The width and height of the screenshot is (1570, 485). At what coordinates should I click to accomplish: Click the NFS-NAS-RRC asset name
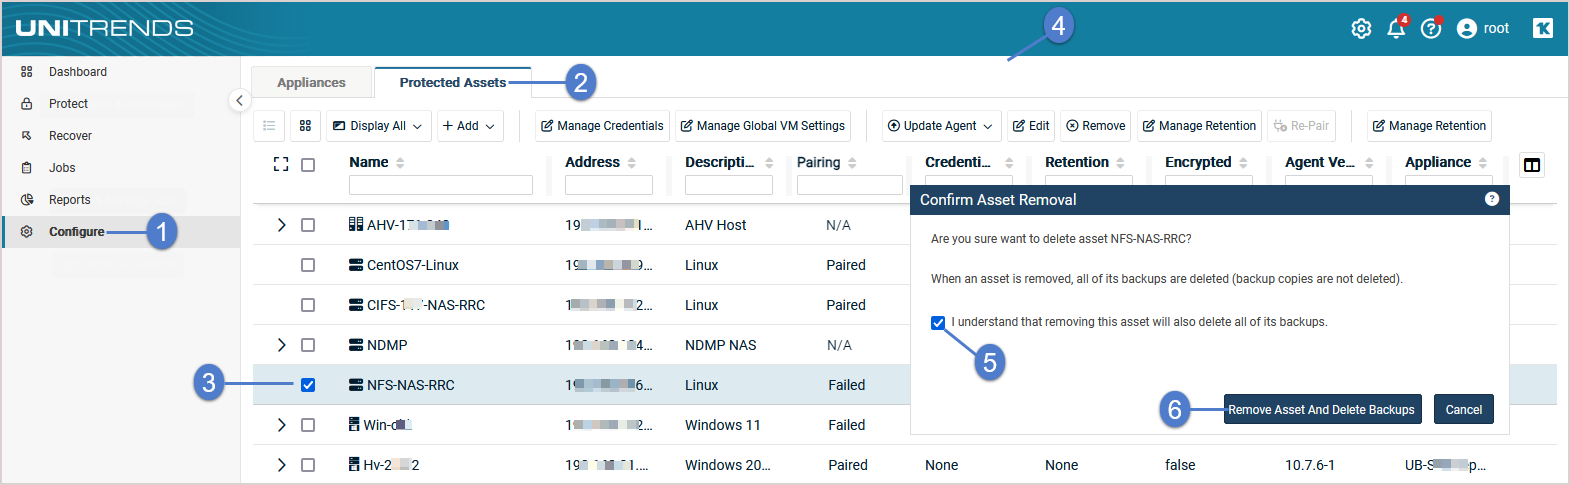(411, 385)
